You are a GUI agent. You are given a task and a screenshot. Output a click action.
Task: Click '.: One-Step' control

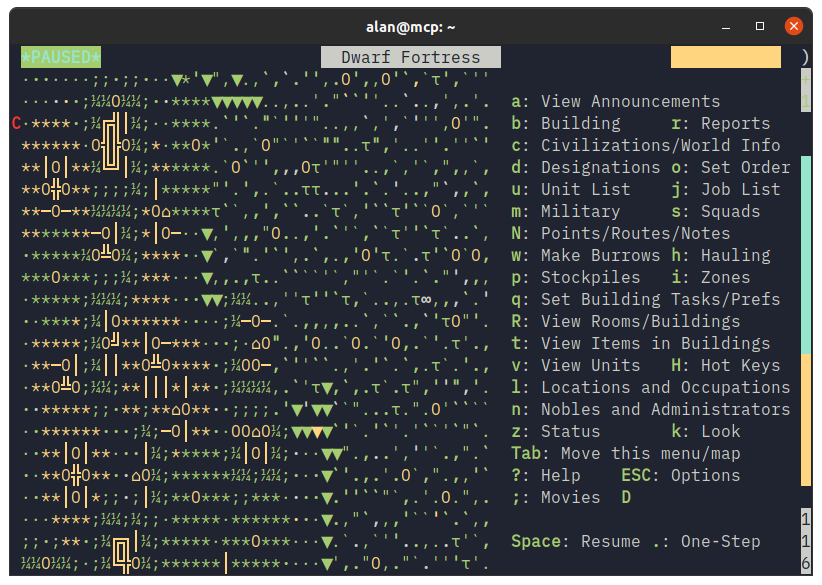(x=706, y=541)
